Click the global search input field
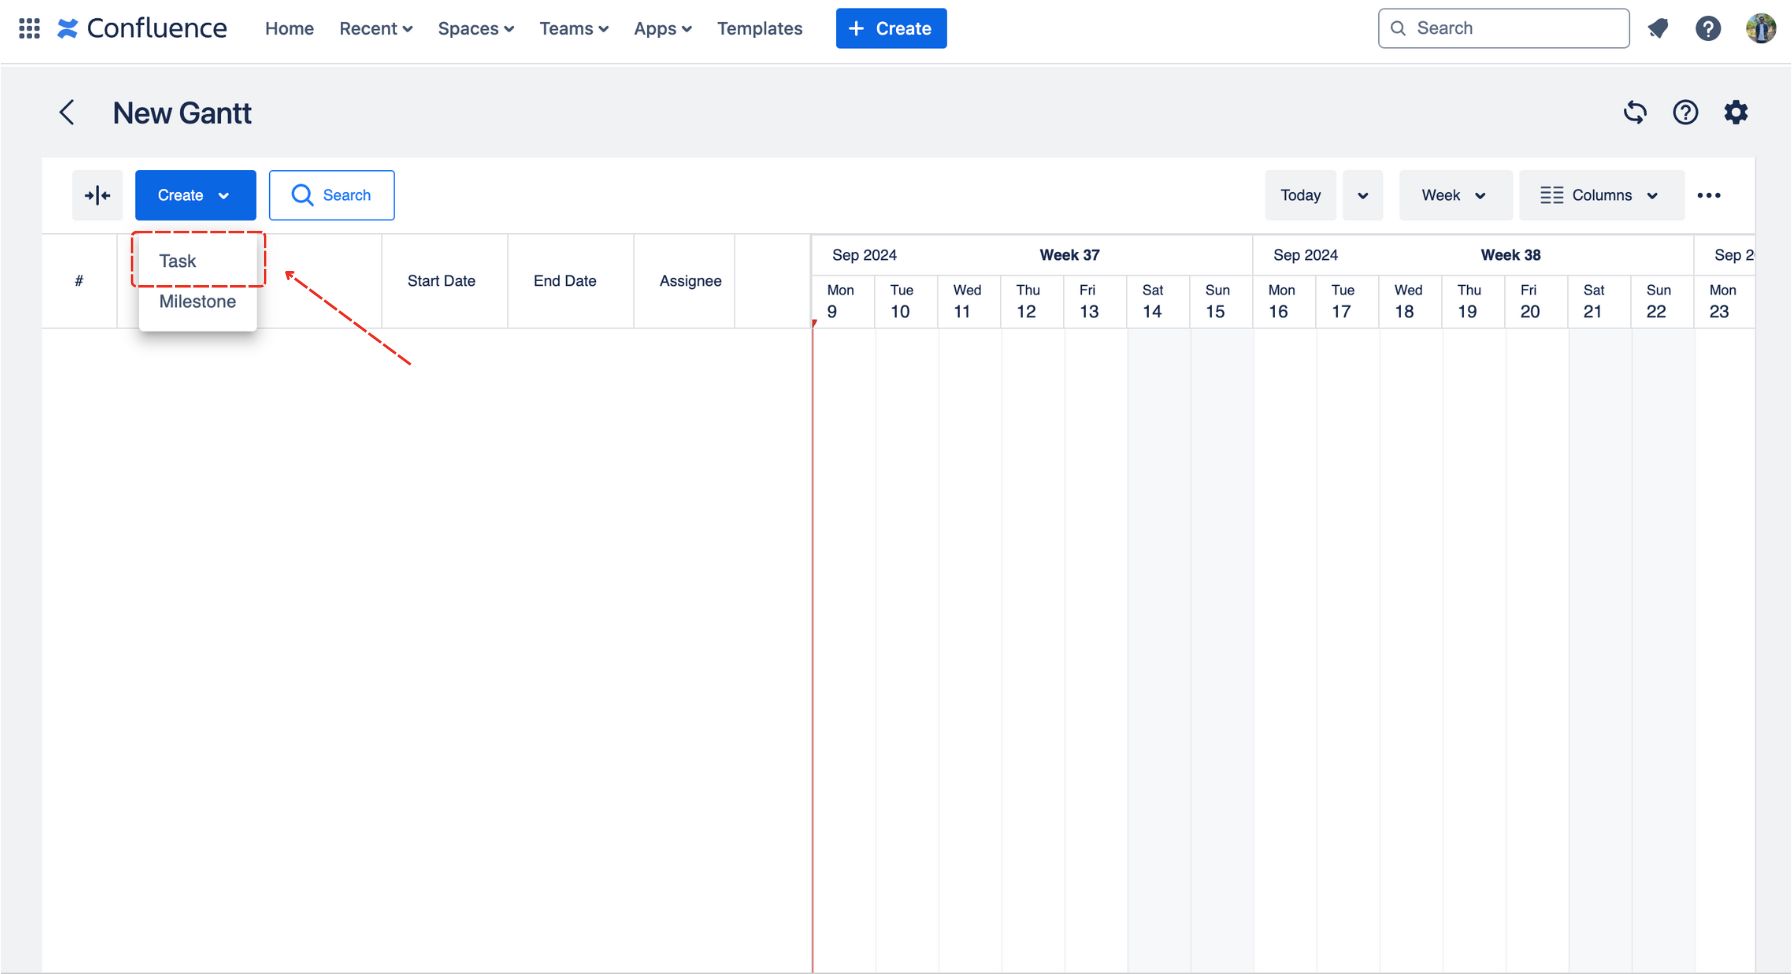This screenshot has width=1792, height=974. 1503,28
